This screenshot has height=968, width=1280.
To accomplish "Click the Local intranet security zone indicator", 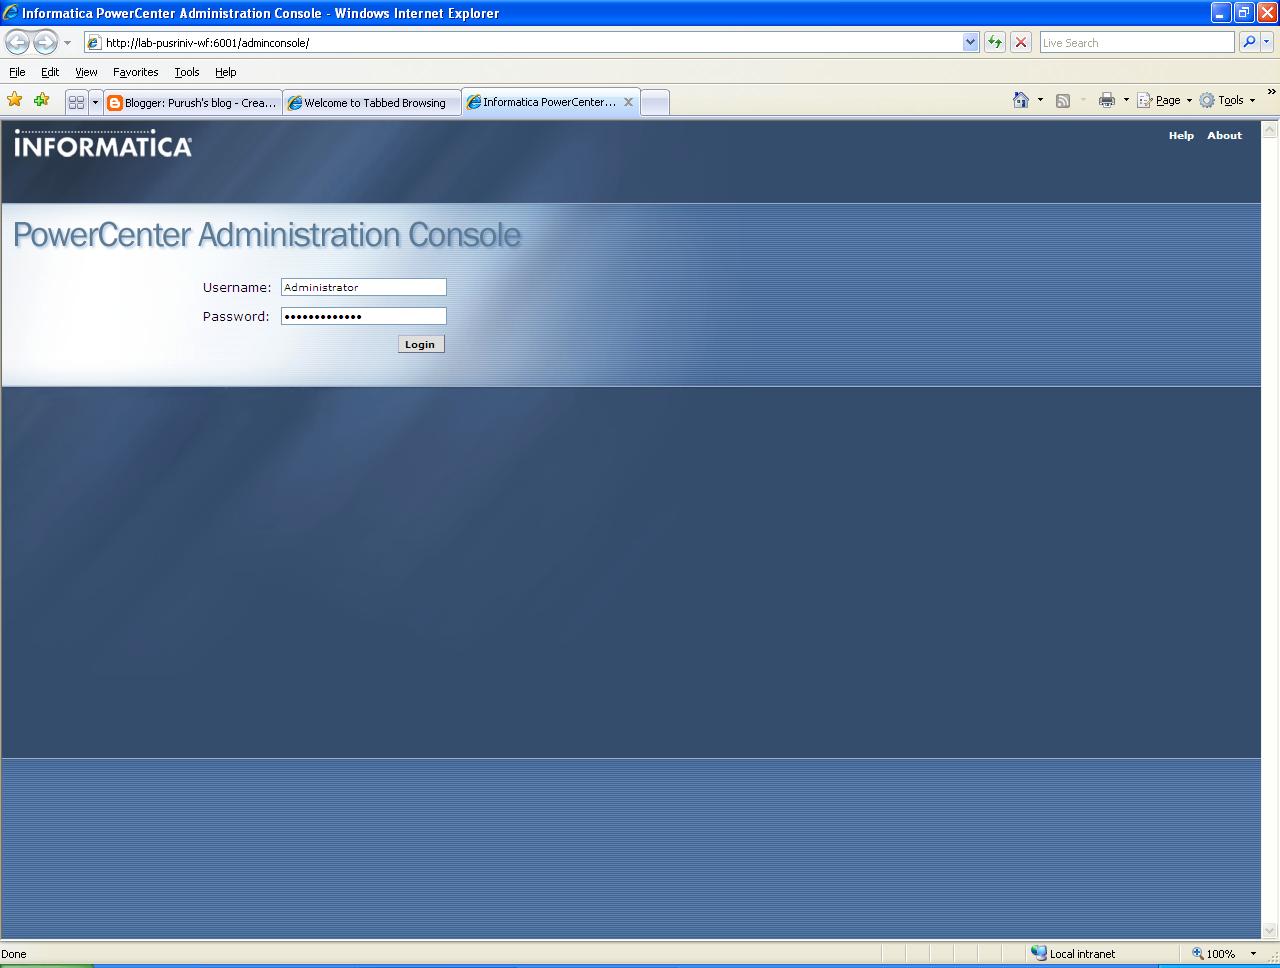I will tap(1073, 954).
